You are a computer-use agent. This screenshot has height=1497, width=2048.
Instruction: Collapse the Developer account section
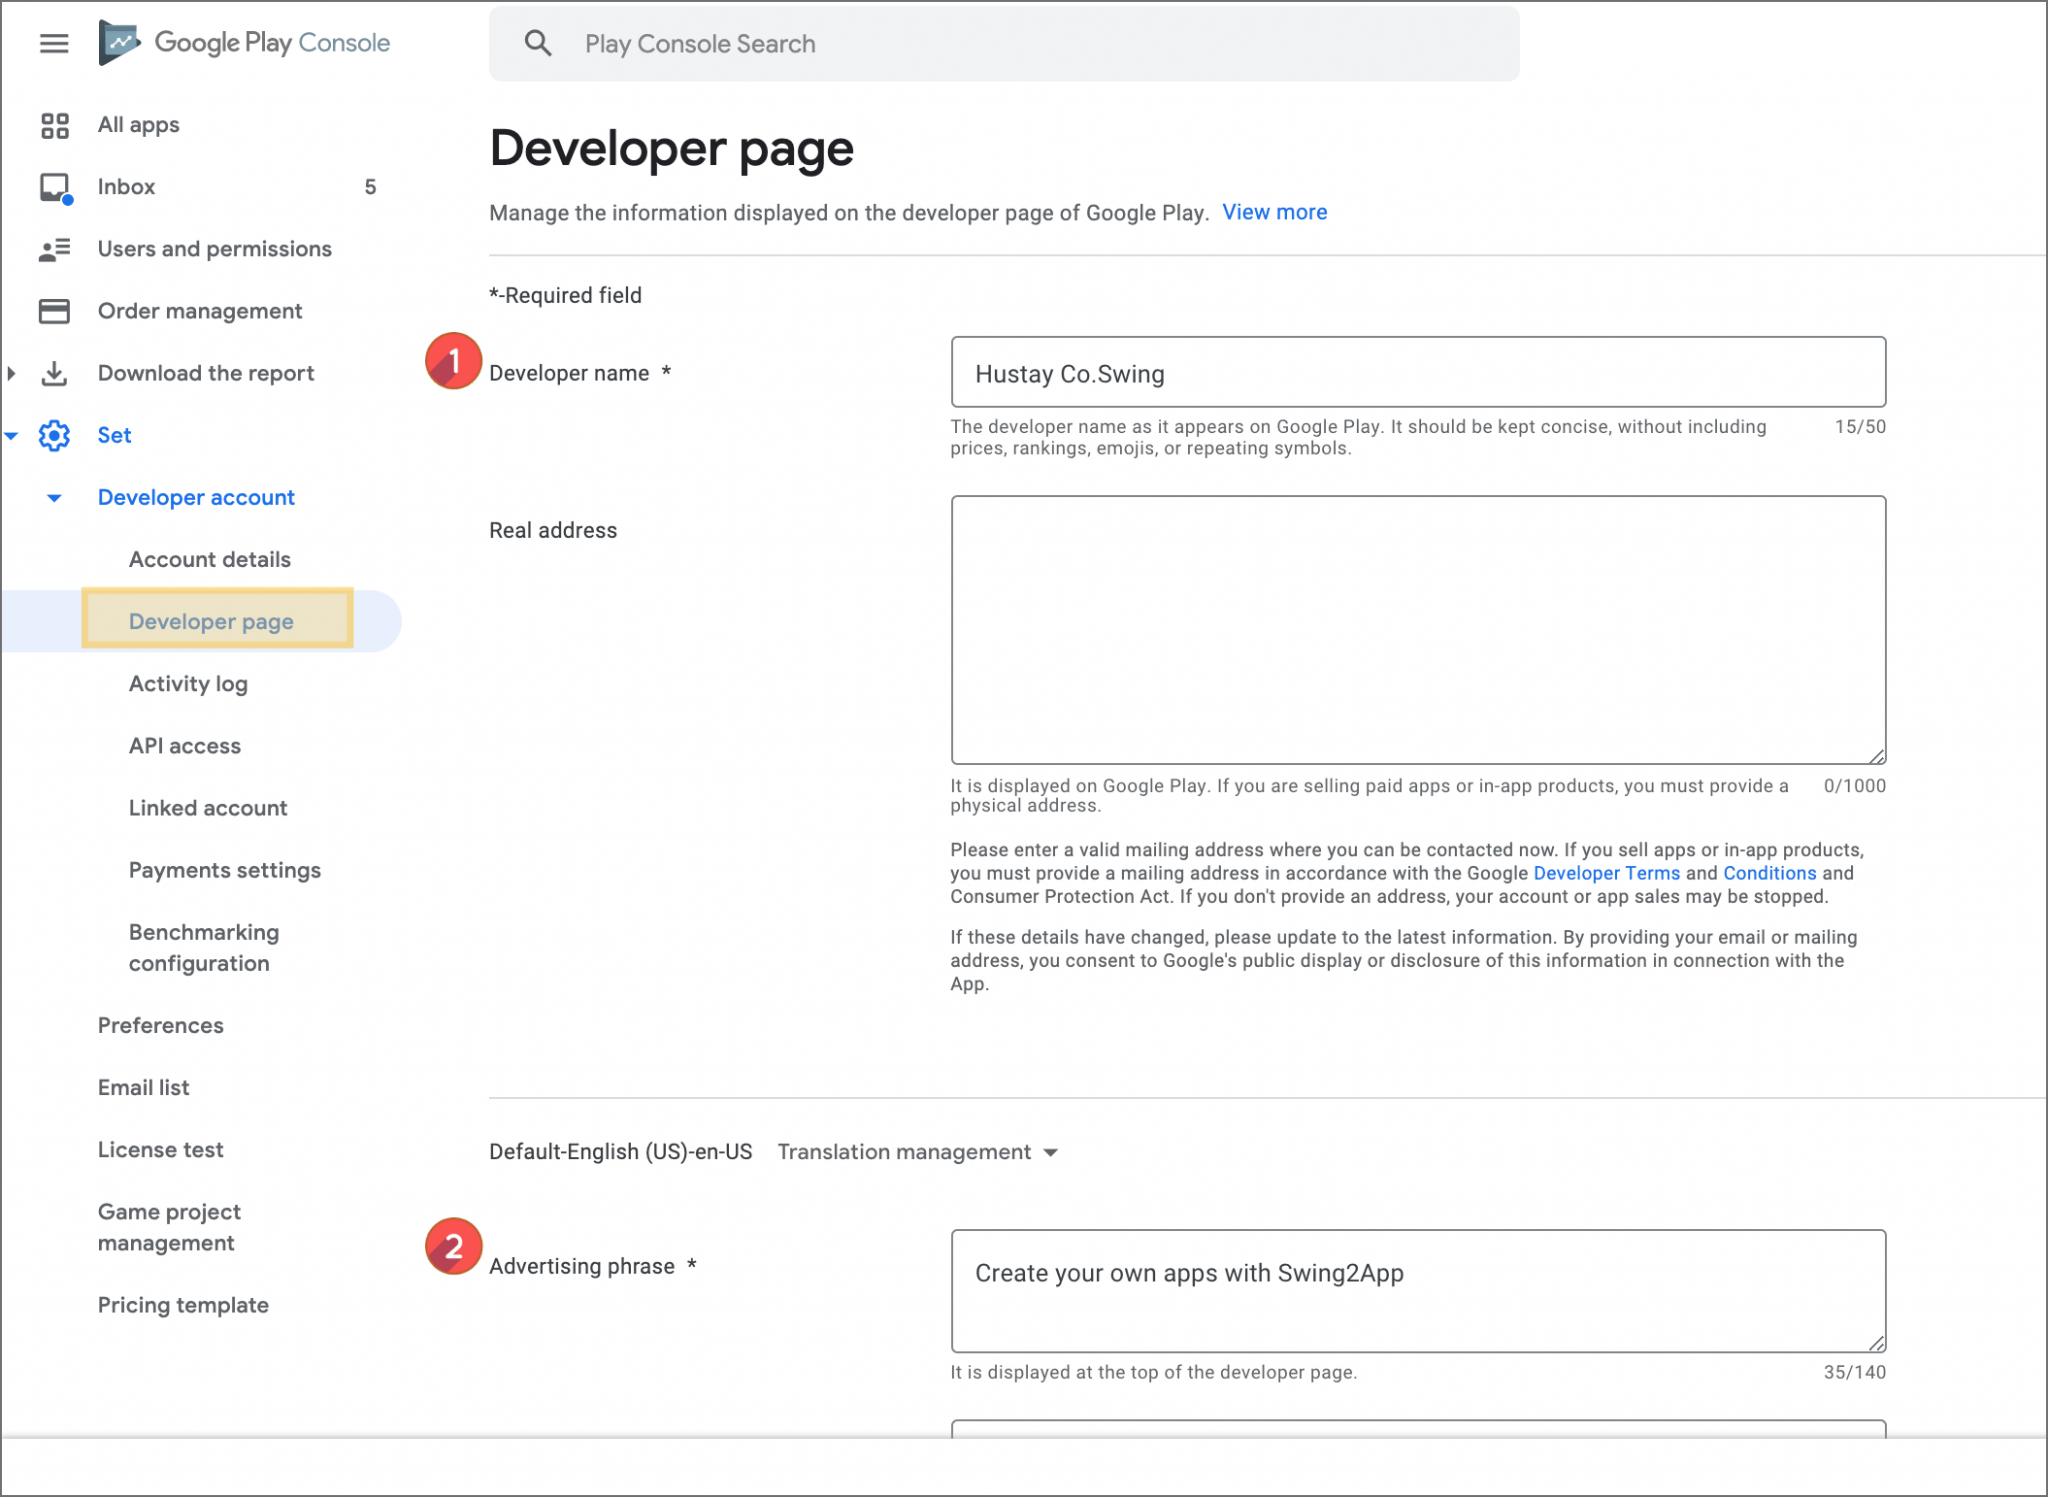56,497
